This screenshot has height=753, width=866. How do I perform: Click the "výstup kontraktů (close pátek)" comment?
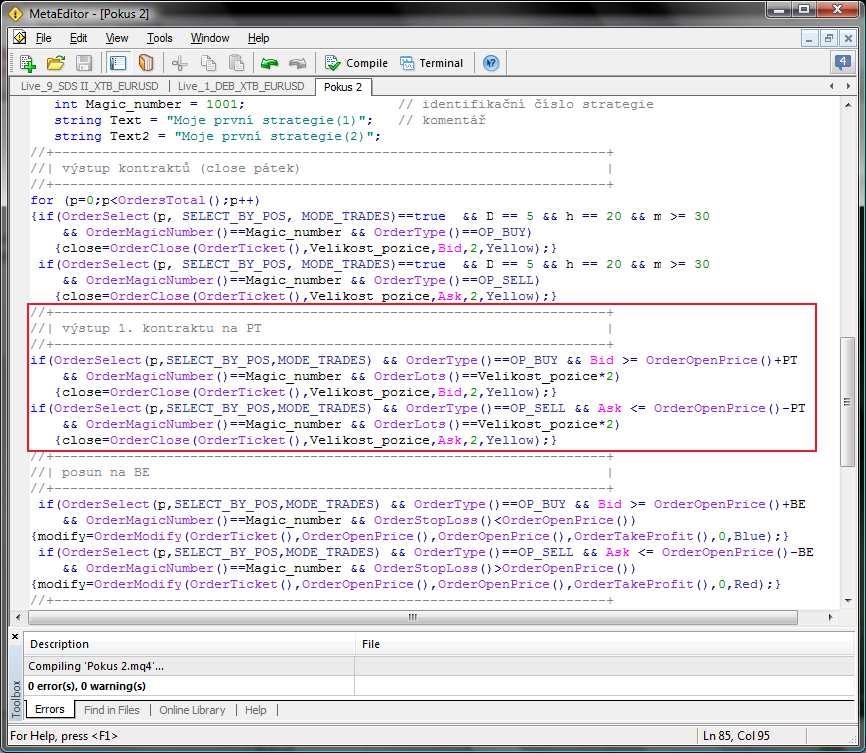180,168
